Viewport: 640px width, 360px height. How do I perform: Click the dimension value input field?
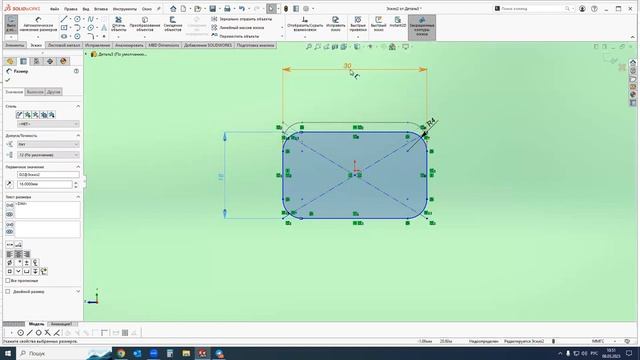tap(44, 184)
